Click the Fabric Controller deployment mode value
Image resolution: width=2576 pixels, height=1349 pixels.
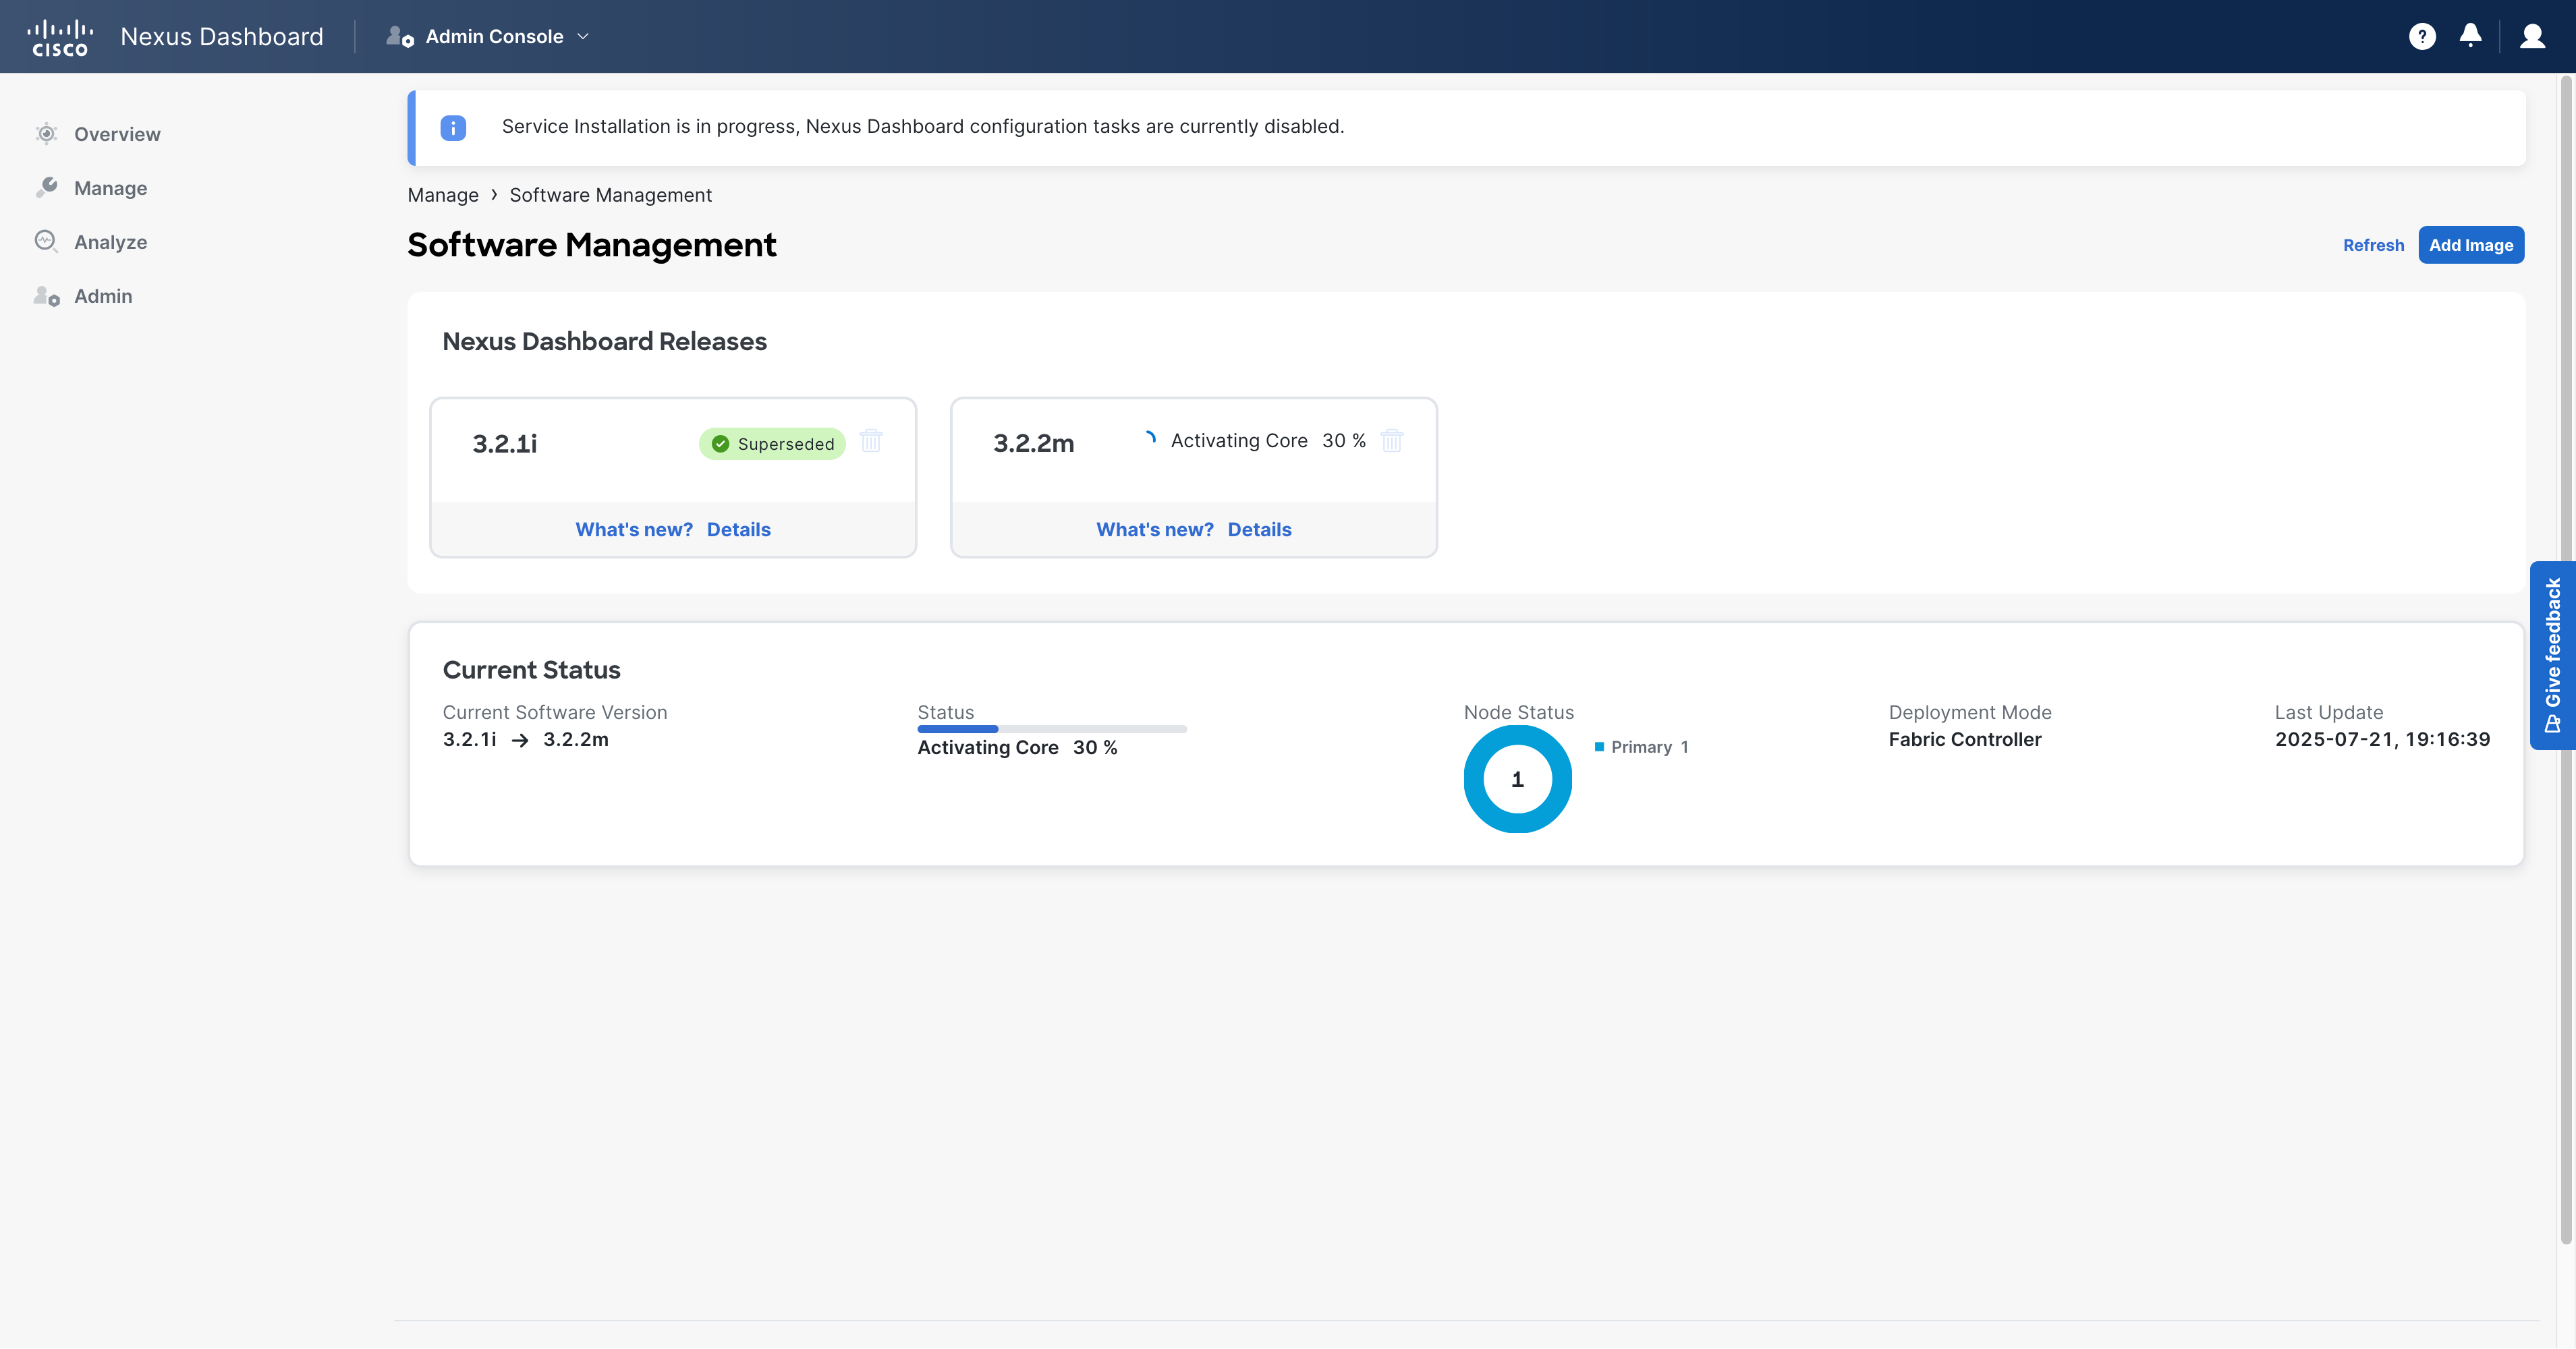1965,740
